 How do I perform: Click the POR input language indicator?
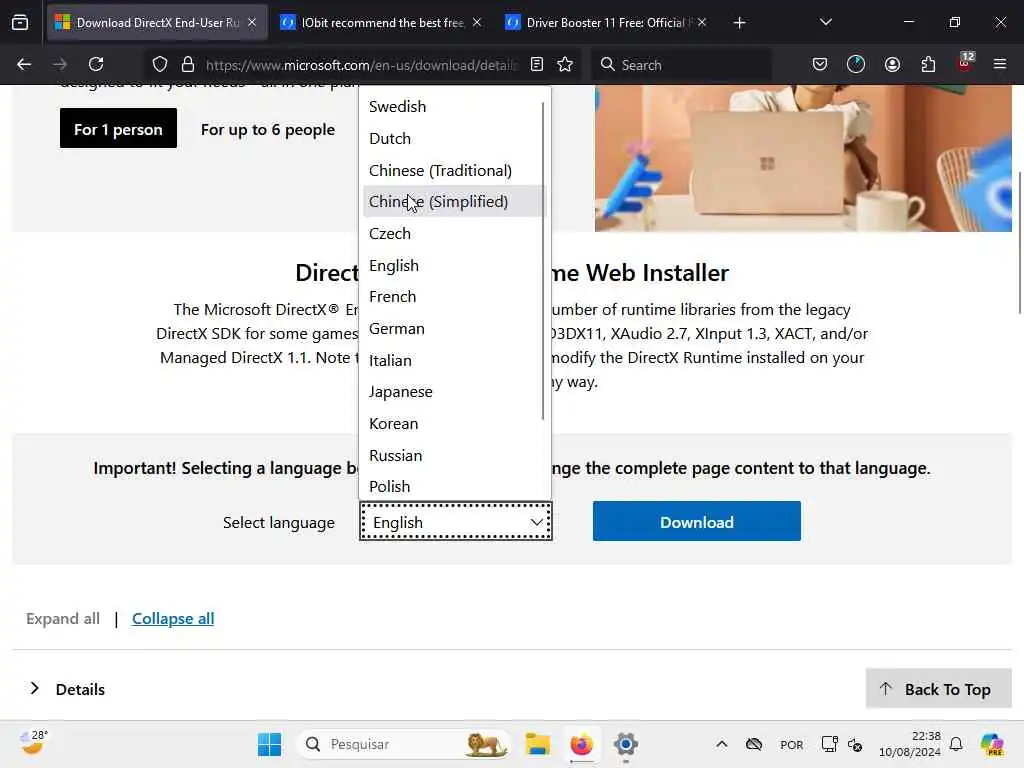(792, 745)
